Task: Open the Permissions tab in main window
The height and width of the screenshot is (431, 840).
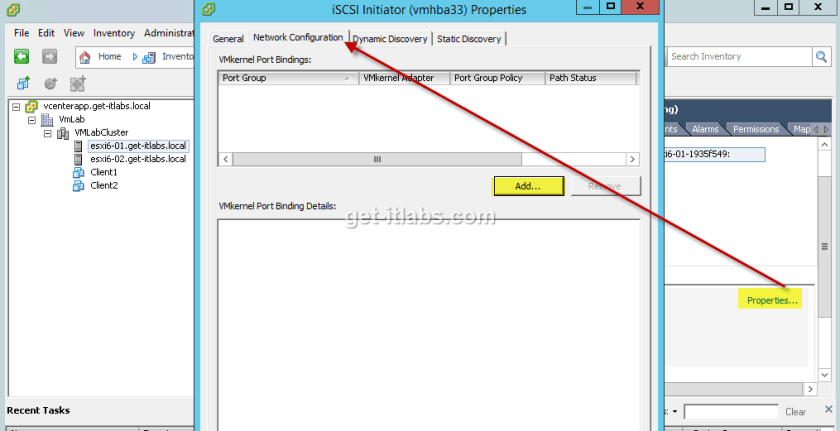Action: click(756, 129)
